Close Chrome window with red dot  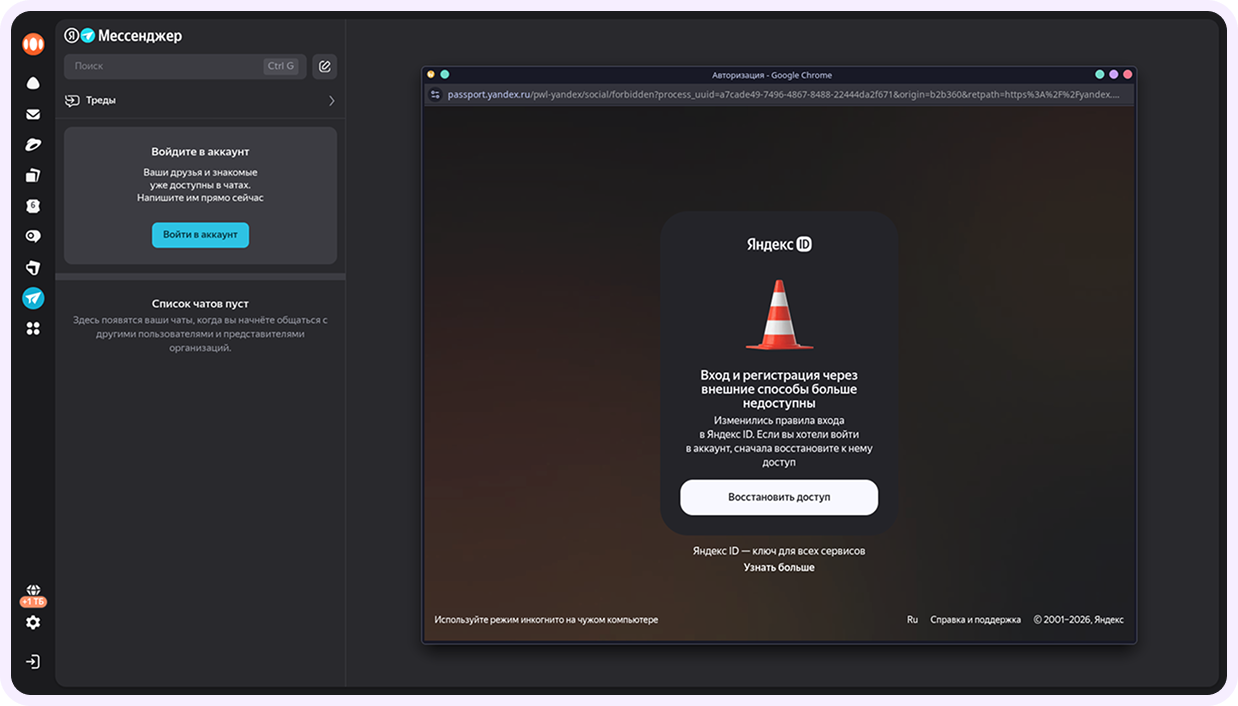pyautogui.click(x=1128, y=74)
